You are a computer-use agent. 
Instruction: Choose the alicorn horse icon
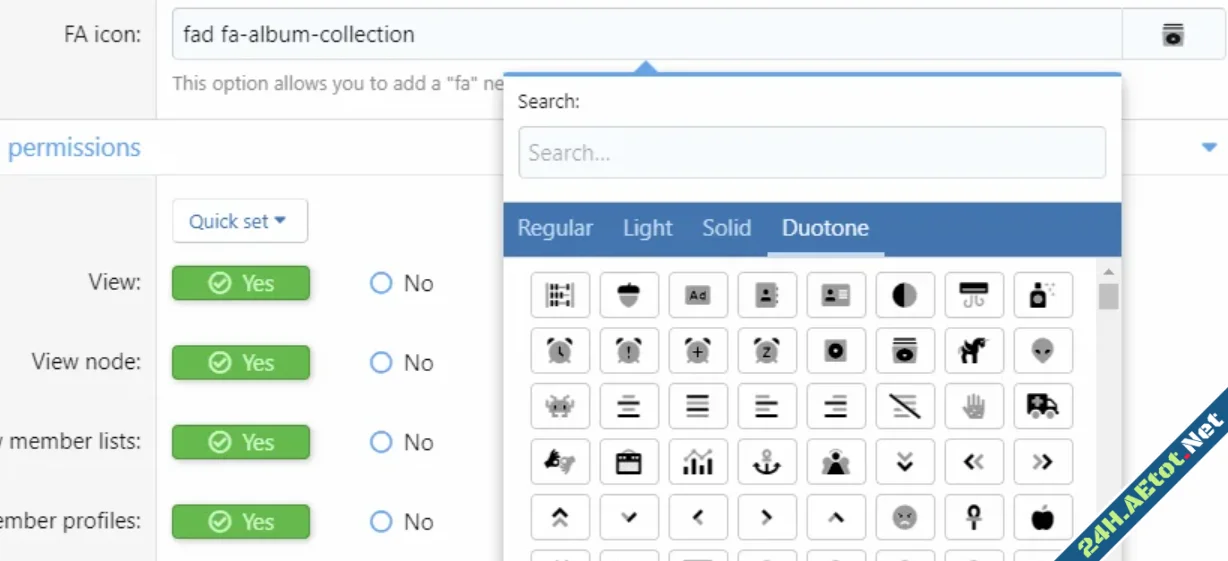[974, 351]
